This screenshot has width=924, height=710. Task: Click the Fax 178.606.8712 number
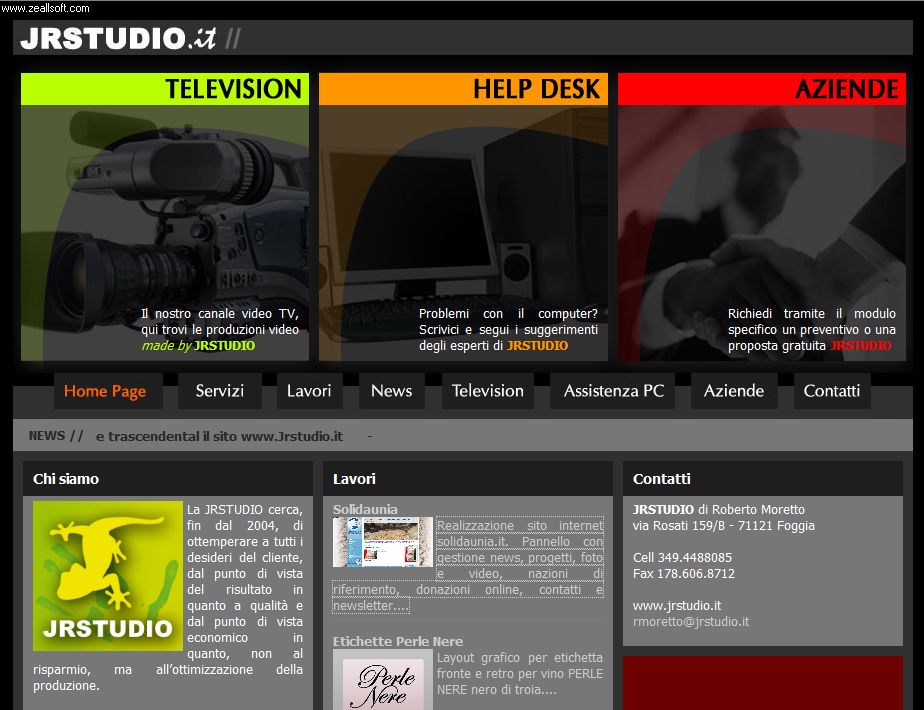(x=684, y=573)
